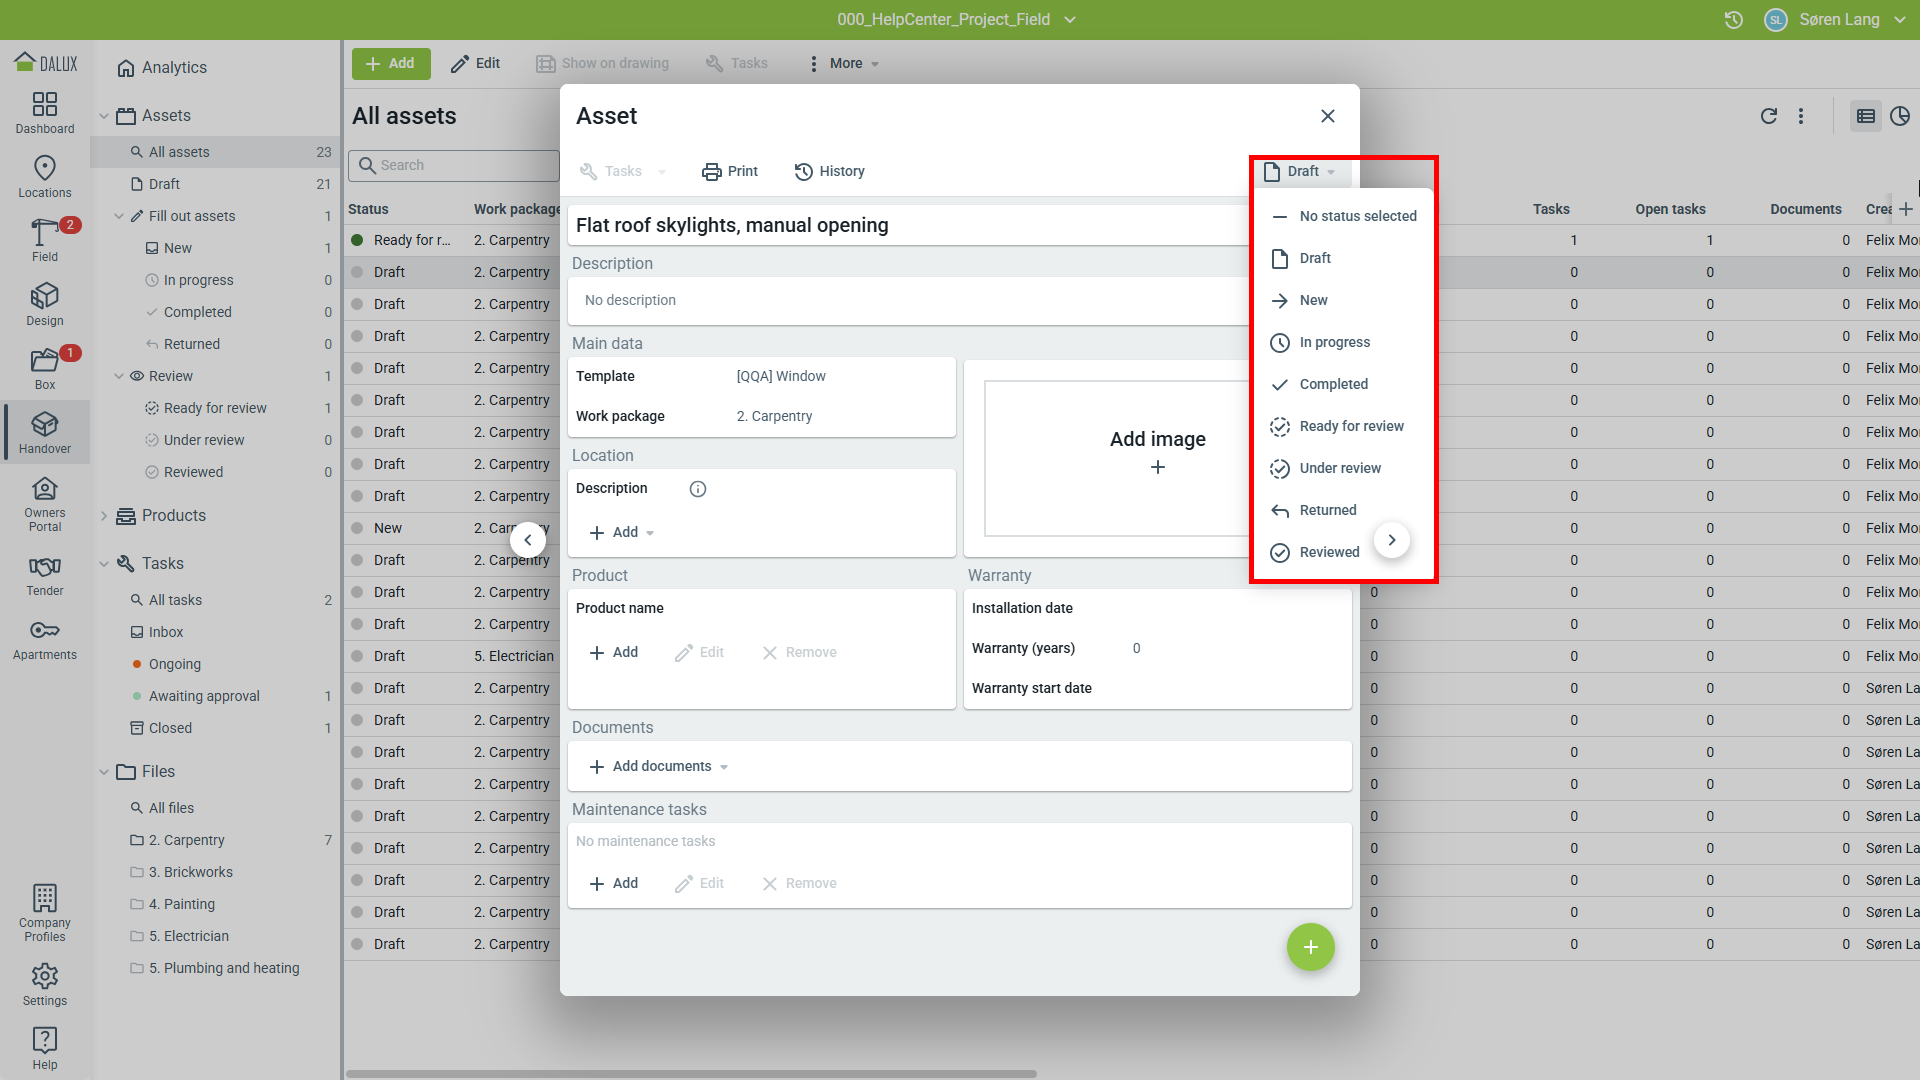
Task: Choose Ready for review status option
Action: point(1351,426)
